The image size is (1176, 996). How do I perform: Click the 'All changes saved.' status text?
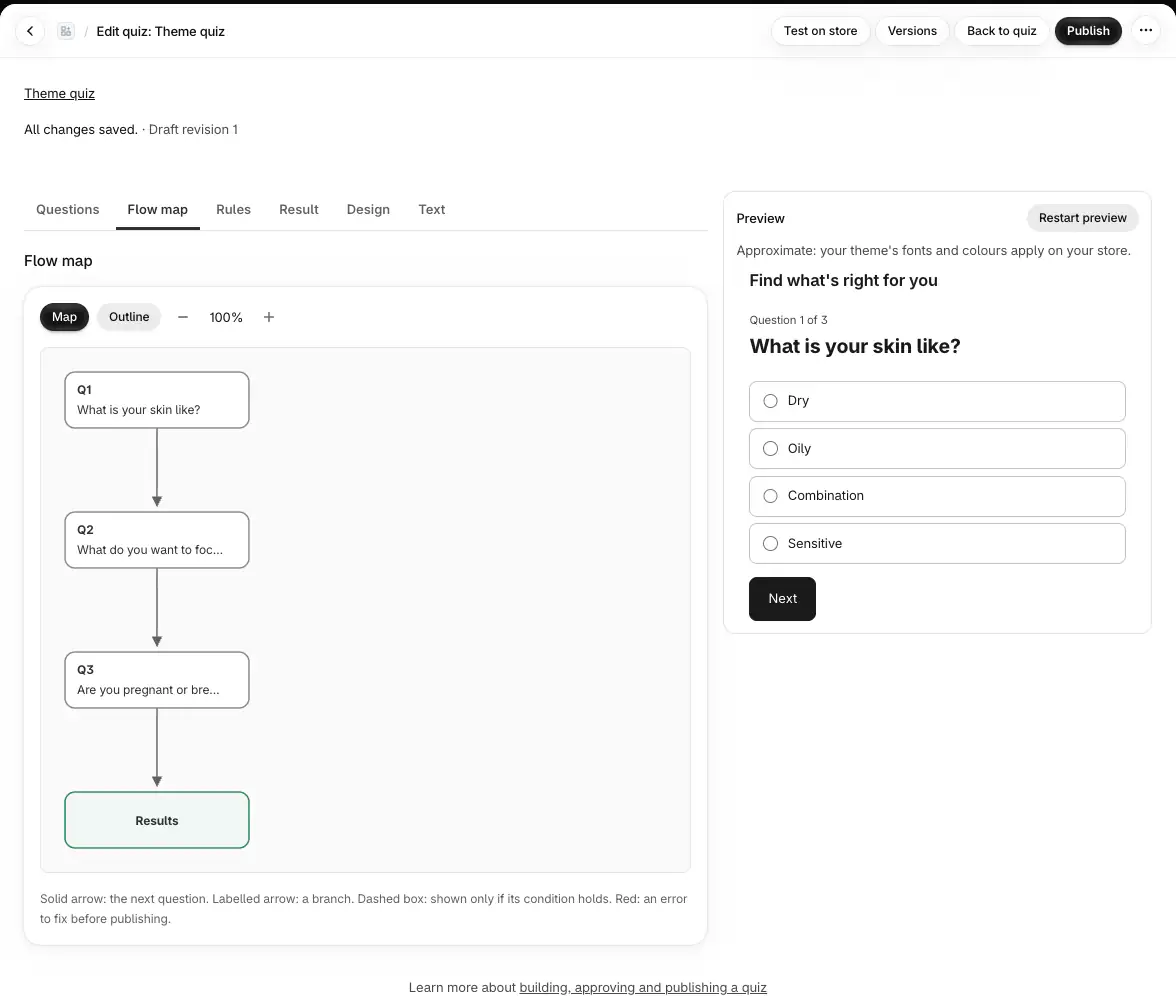click(x=81, y=130)
